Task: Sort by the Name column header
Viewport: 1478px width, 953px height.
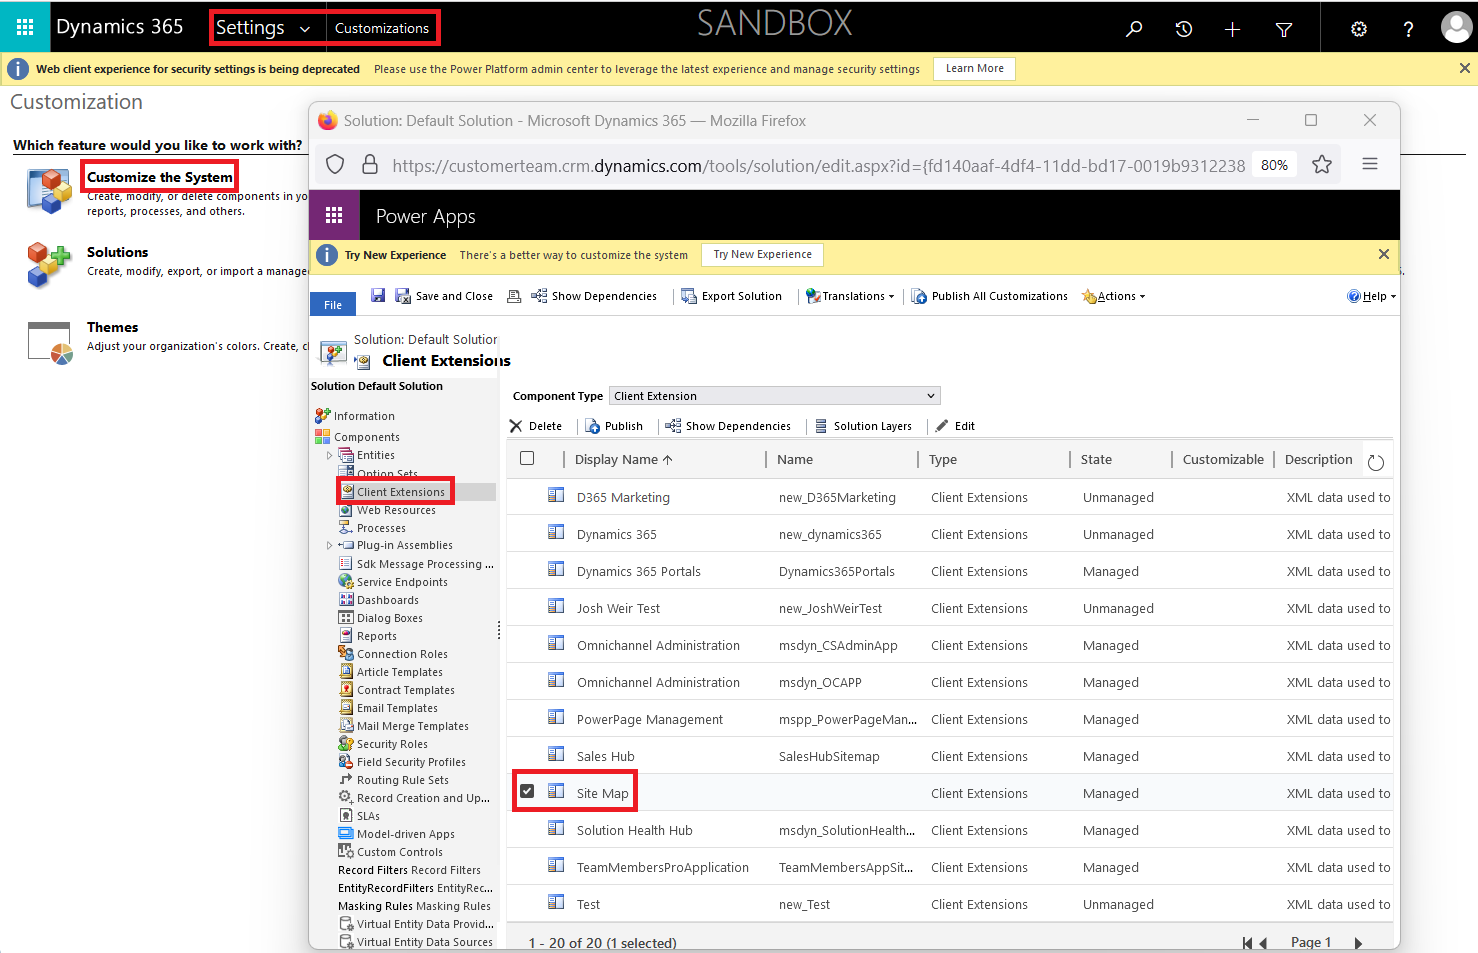Action: point(794,459)
